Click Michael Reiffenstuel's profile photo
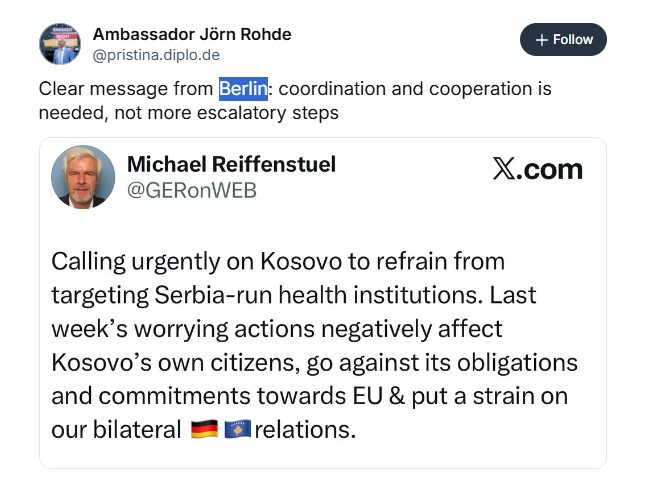This screenshot has width=664, height=482. [x=83, y=176]
